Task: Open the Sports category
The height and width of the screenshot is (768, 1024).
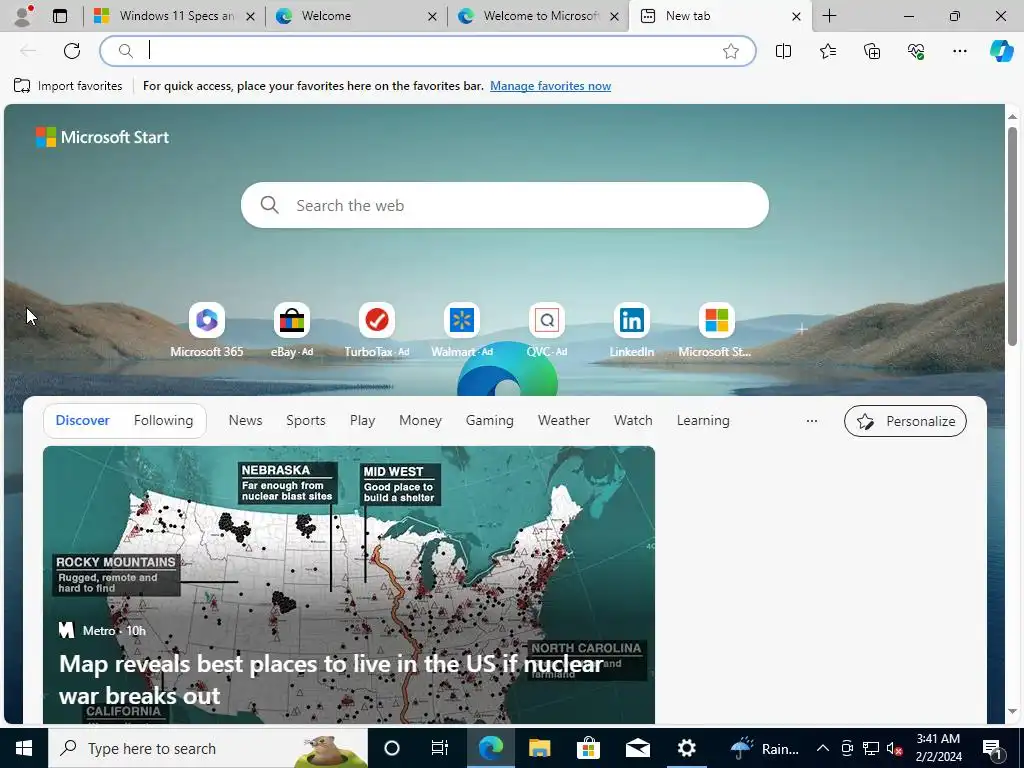Action: point(306,421)
